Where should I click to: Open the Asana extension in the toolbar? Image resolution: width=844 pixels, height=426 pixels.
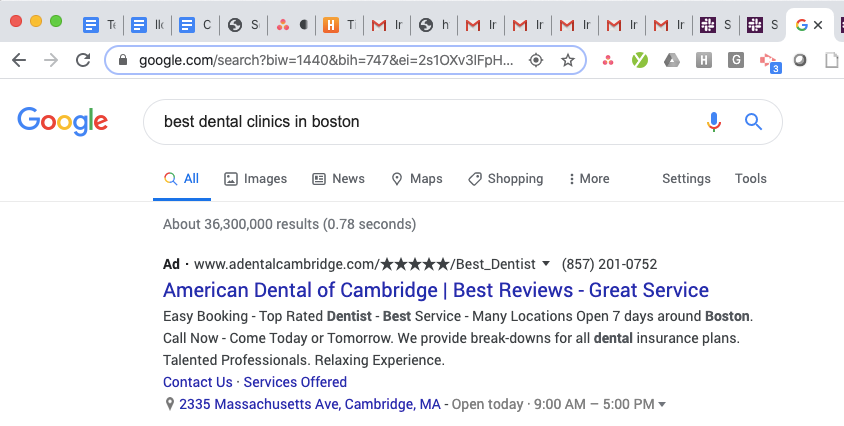(608, 60)
